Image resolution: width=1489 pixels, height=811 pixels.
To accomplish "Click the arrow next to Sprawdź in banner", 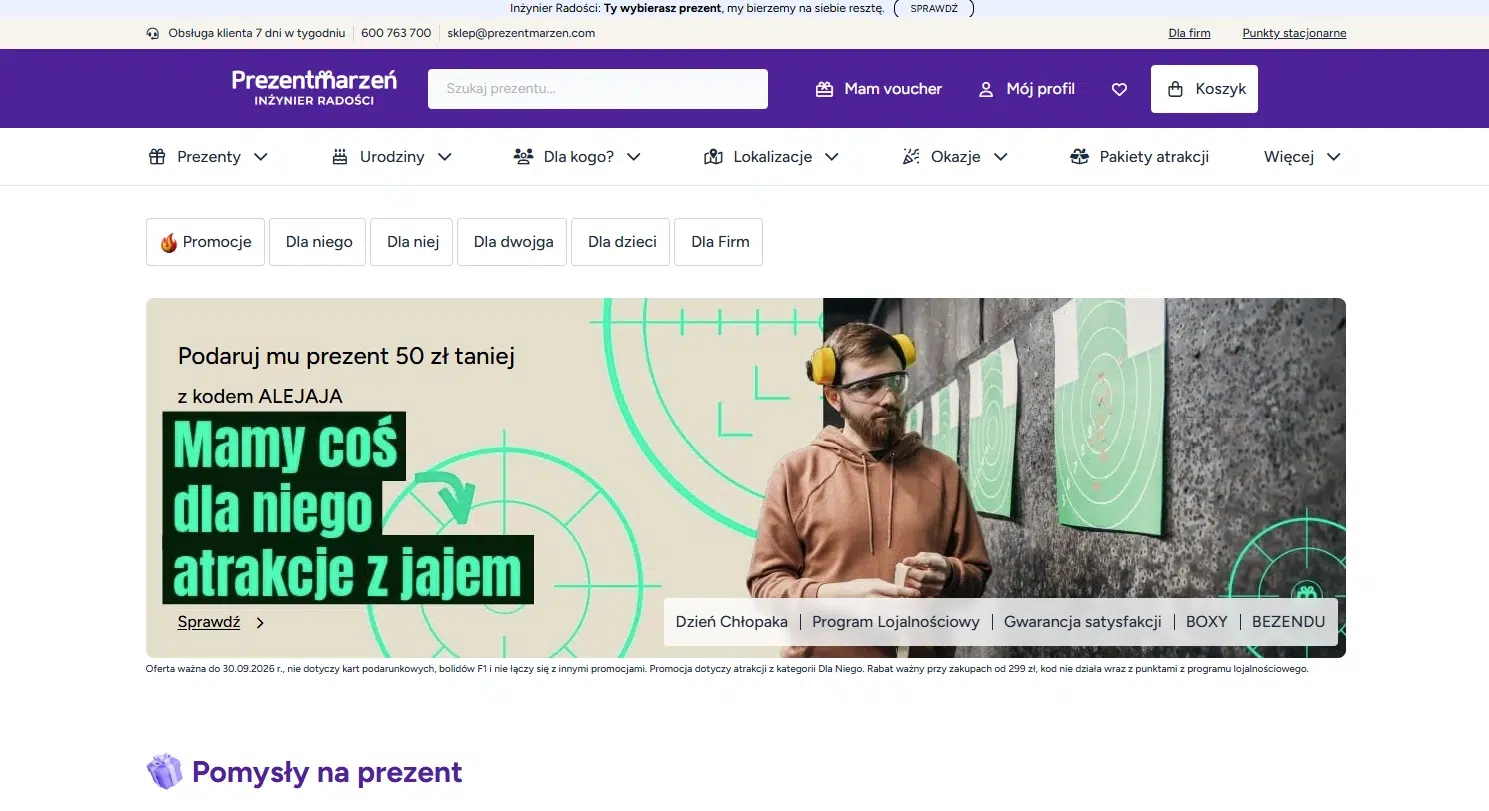I will 260,622.
